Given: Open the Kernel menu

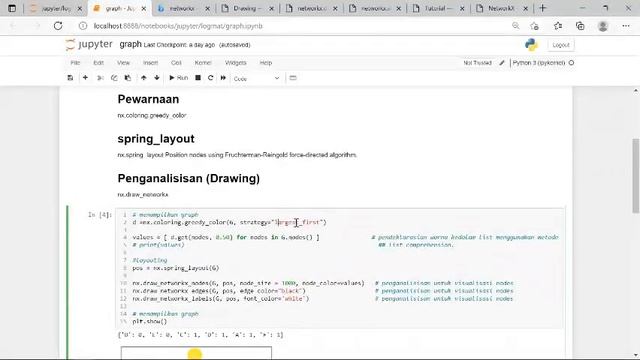Looking at the screenshot, I should 203,63.
